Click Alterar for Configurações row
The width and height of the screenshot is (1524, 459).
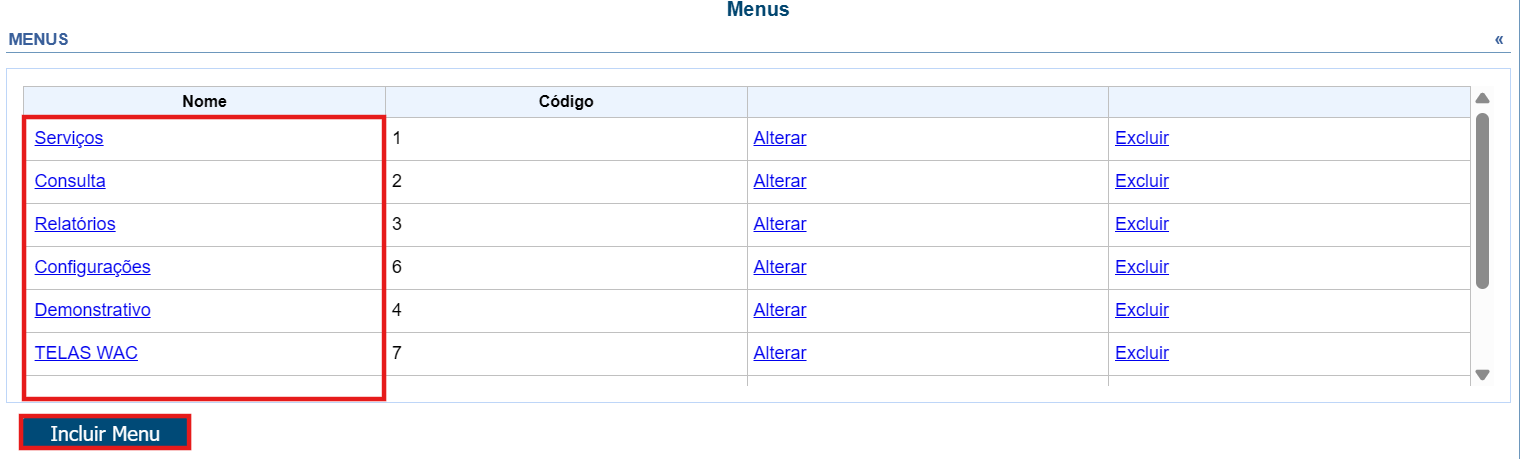tap(780, 267)
